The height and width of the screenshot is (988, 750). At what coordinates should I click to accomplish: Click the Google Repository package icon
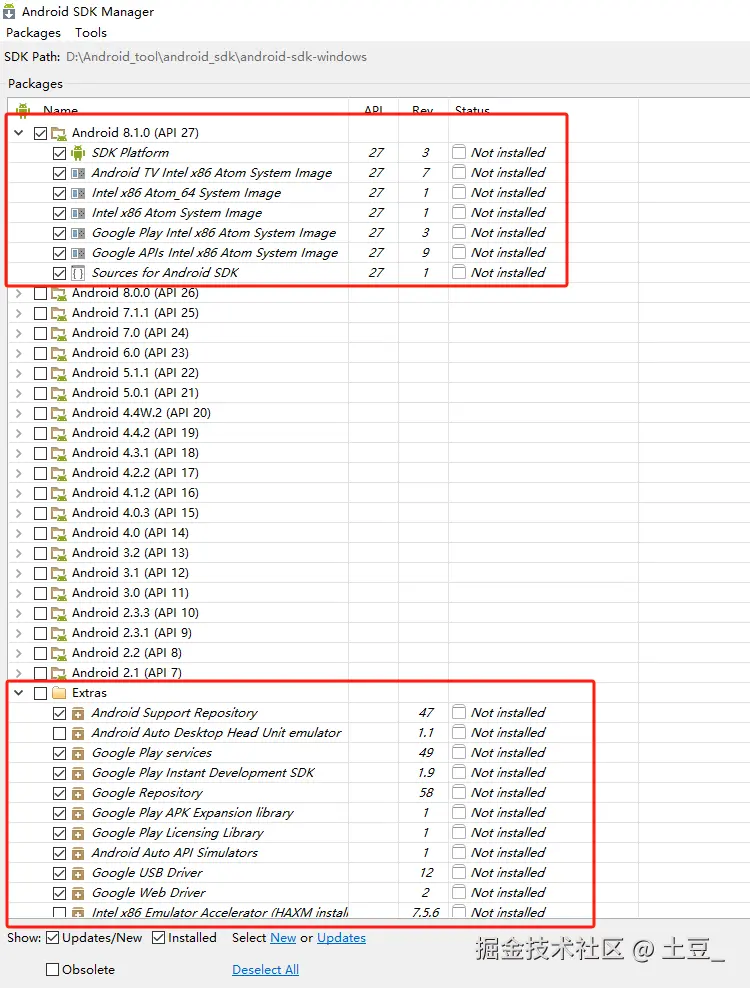coord(78,794)
